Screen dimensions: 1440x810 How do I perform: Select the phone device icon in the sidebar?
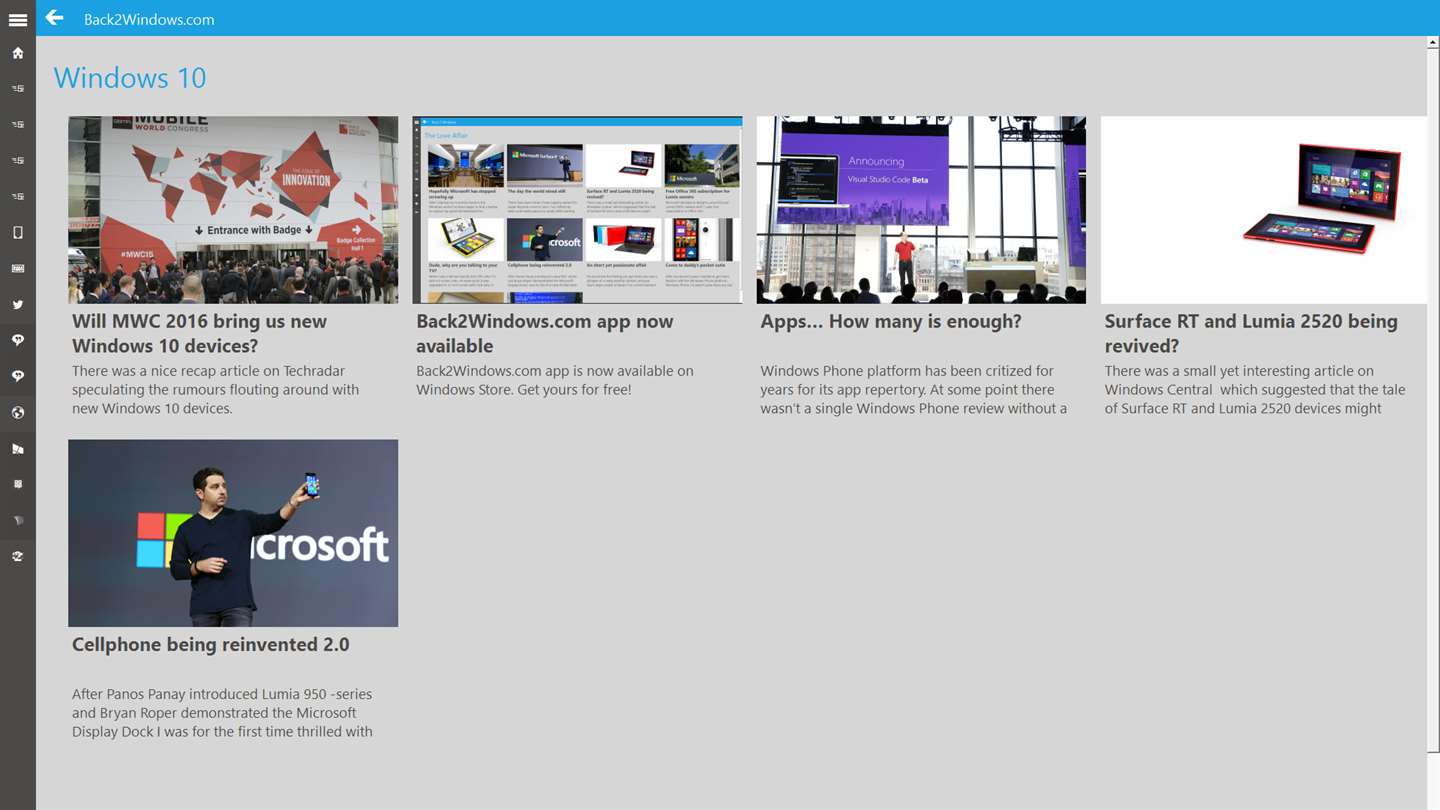pos(18,233)
